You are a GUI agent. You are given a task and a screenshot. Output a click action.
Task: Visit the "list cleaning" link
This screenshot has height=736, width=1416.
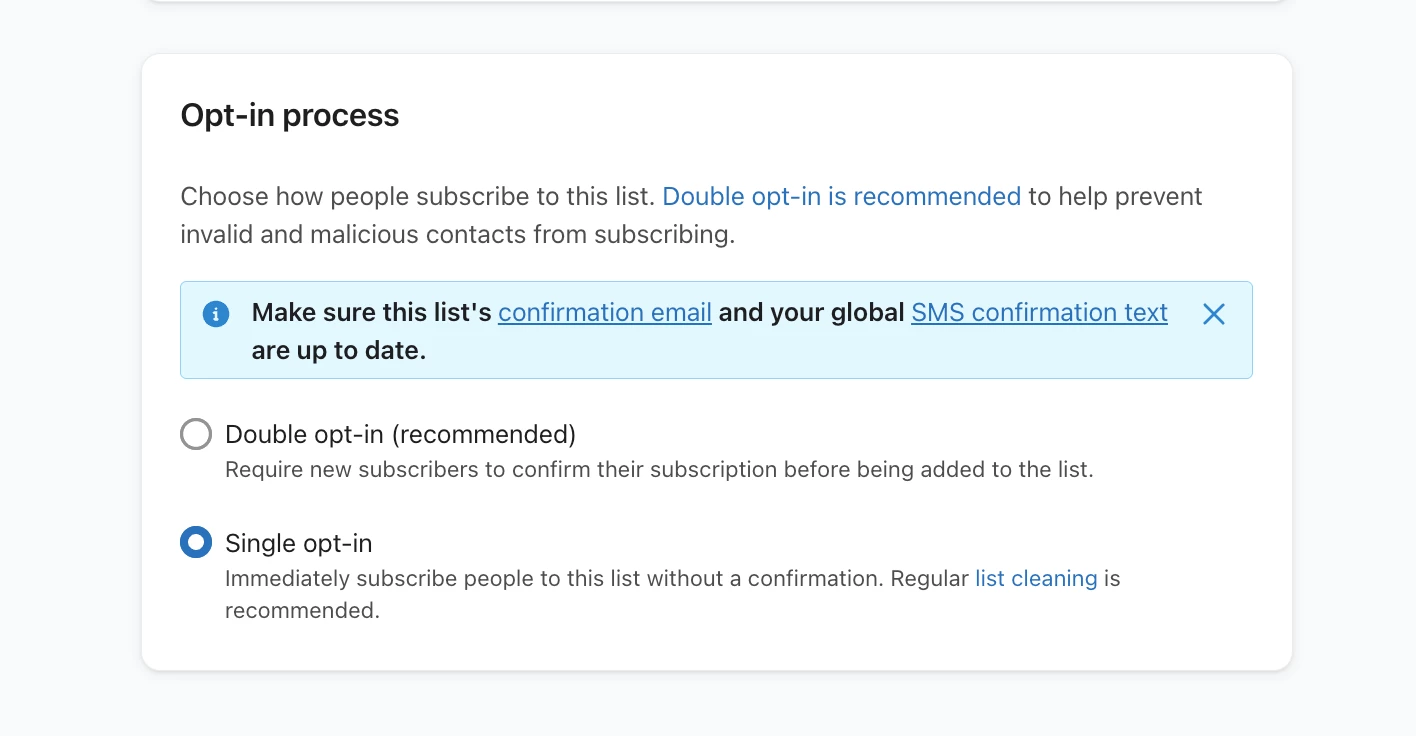click(x=1036, y=578)
